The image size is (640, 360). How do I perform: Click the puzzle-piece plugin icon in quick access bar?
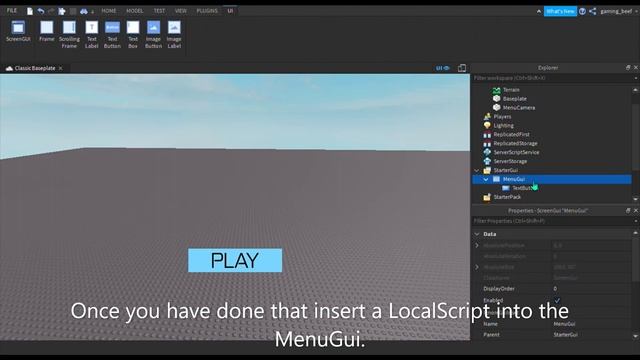click(x=62, y=11)
